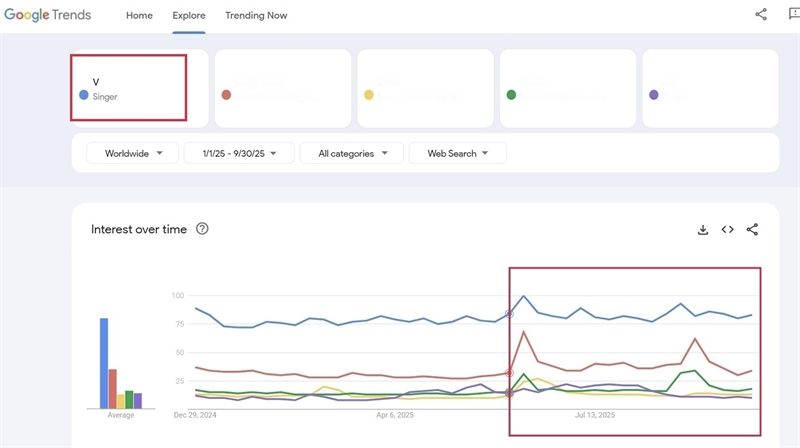Click the Google Trends logo
The width and height of the screenshot is (800, 448).
pyautogui.click(x=47, y=15)
